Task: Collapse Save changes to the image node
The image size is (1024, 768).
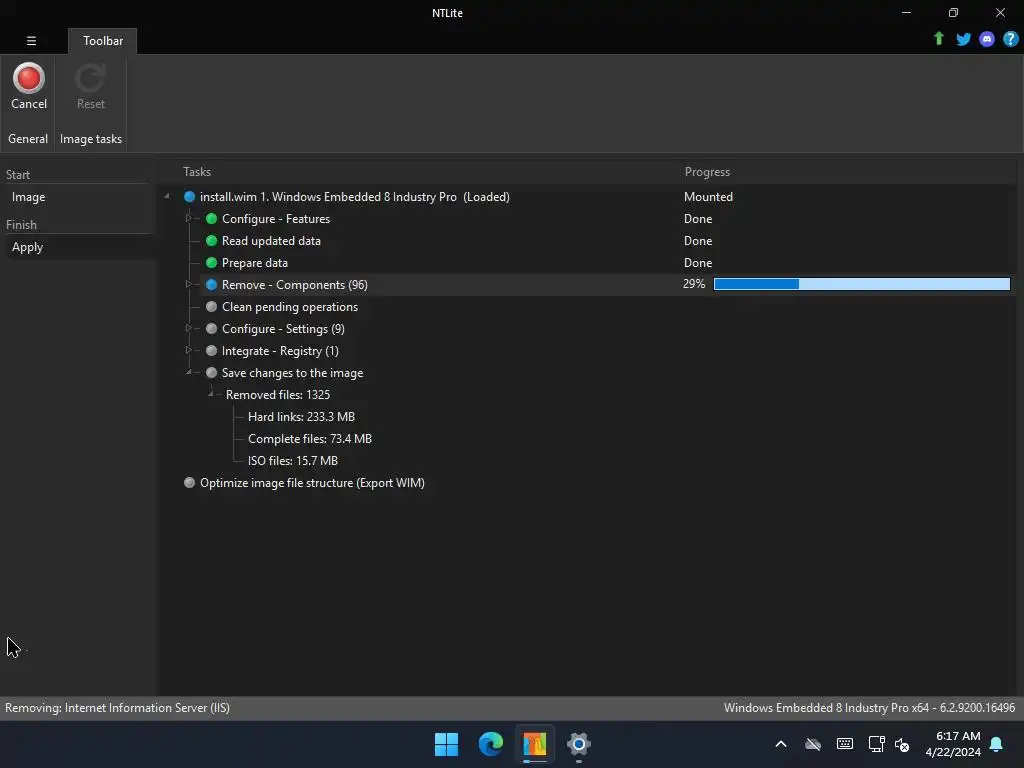Action: [x=189, y=372]
